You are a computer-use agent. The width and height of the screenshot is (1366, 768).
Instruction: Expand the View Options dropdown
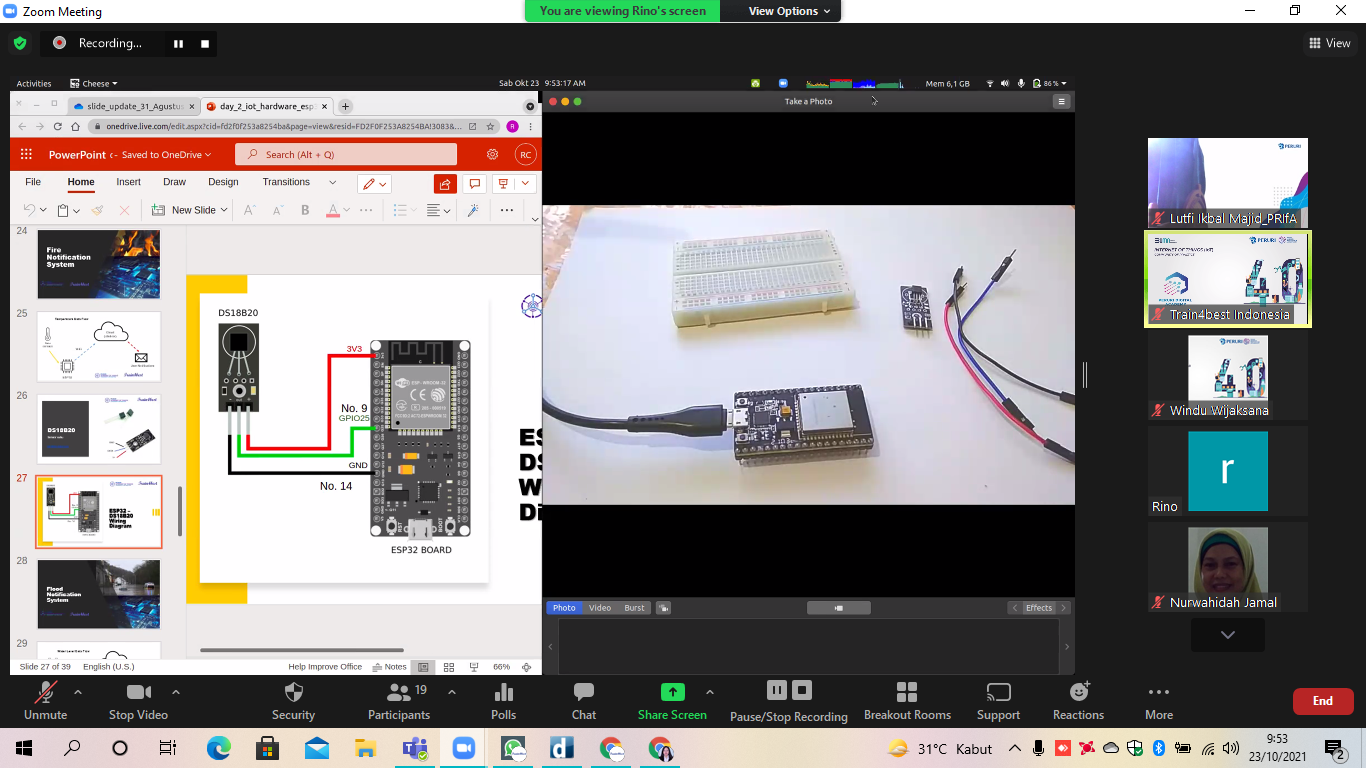pos(790,11)
